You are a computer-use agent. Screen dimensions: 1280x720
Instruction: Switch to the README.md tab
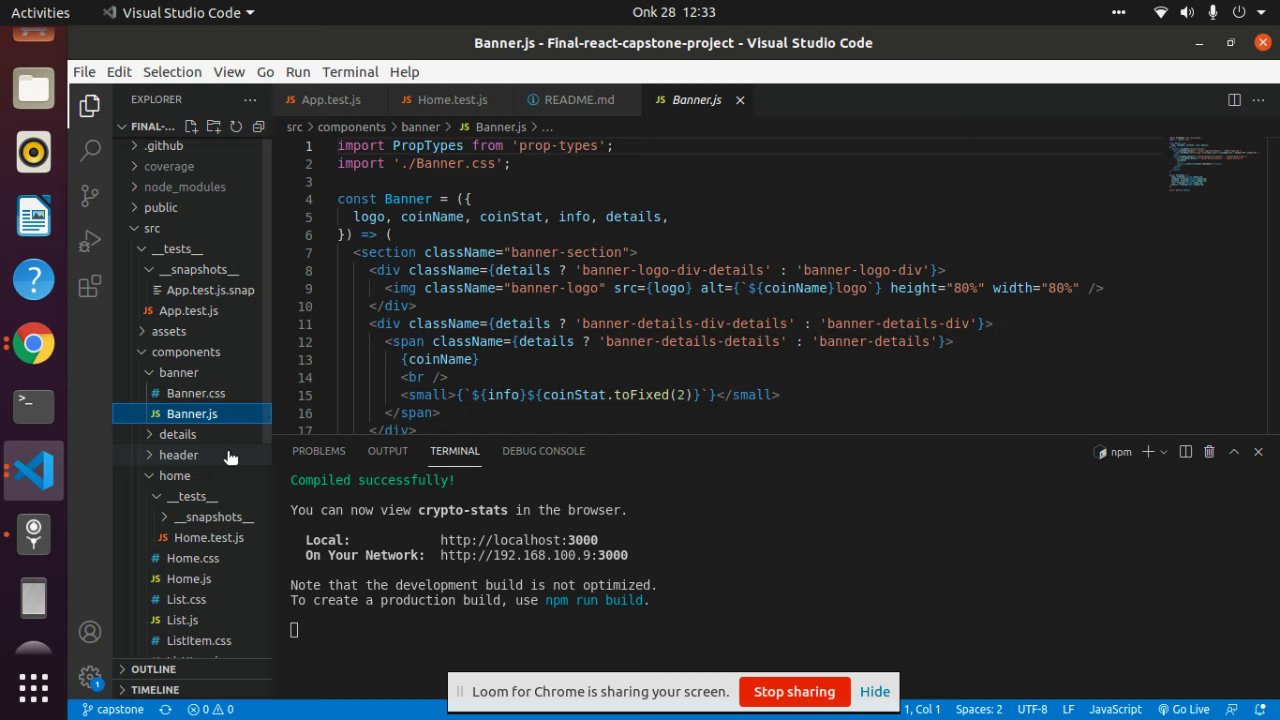[579, 100]
